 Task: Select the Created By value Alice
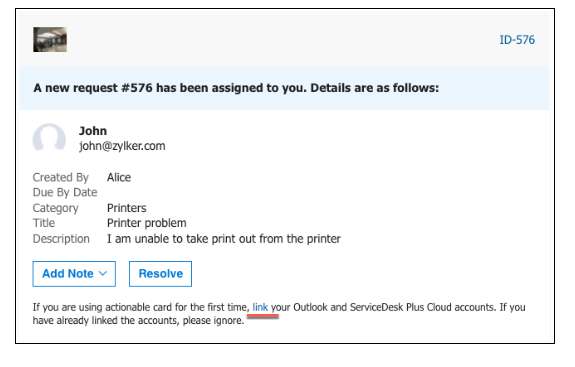pyautogui.click(x=119, y=177)
